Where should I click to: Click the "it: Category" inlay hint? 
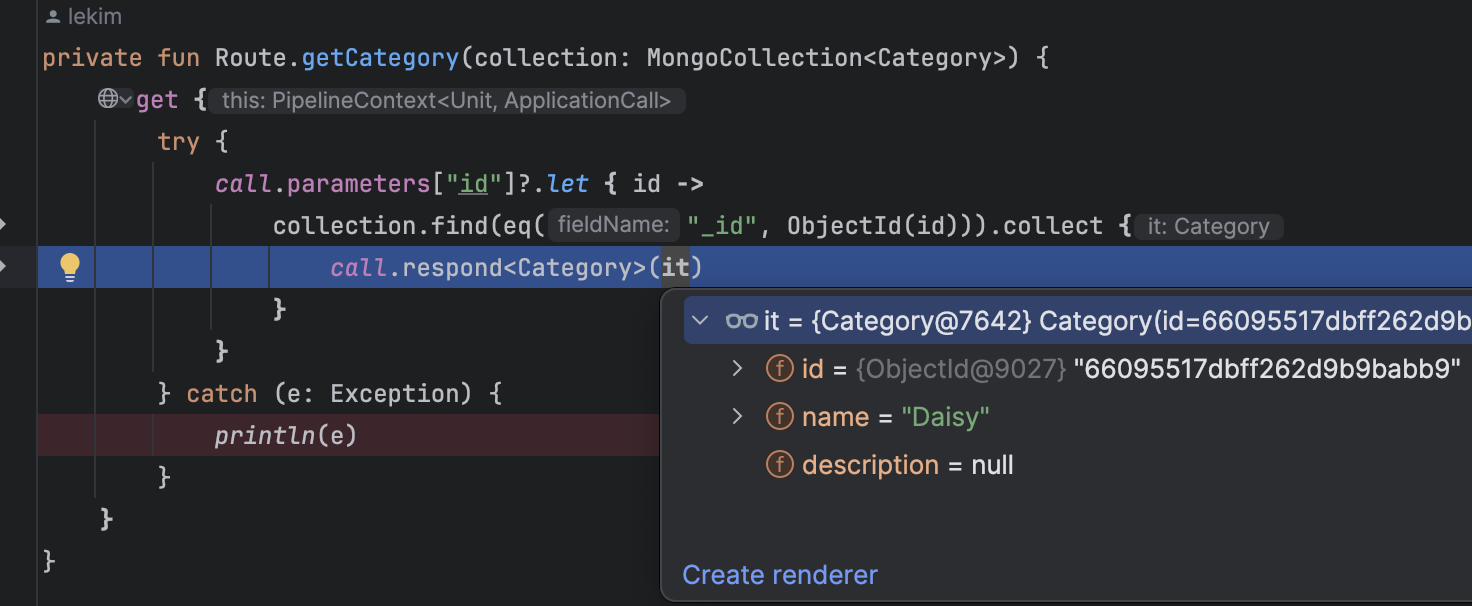tap(1208, 227)
